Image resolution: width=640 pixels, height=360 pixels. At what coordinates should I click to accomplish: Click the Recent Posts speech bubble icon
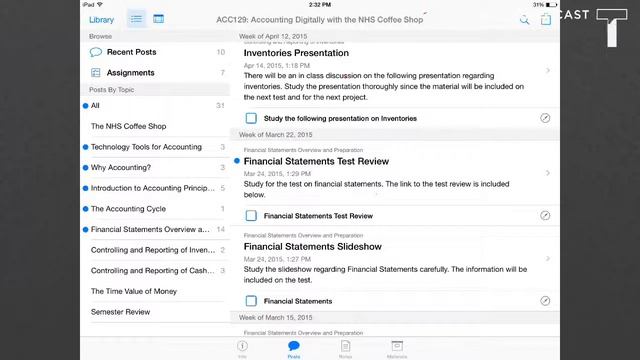point(96,52)
